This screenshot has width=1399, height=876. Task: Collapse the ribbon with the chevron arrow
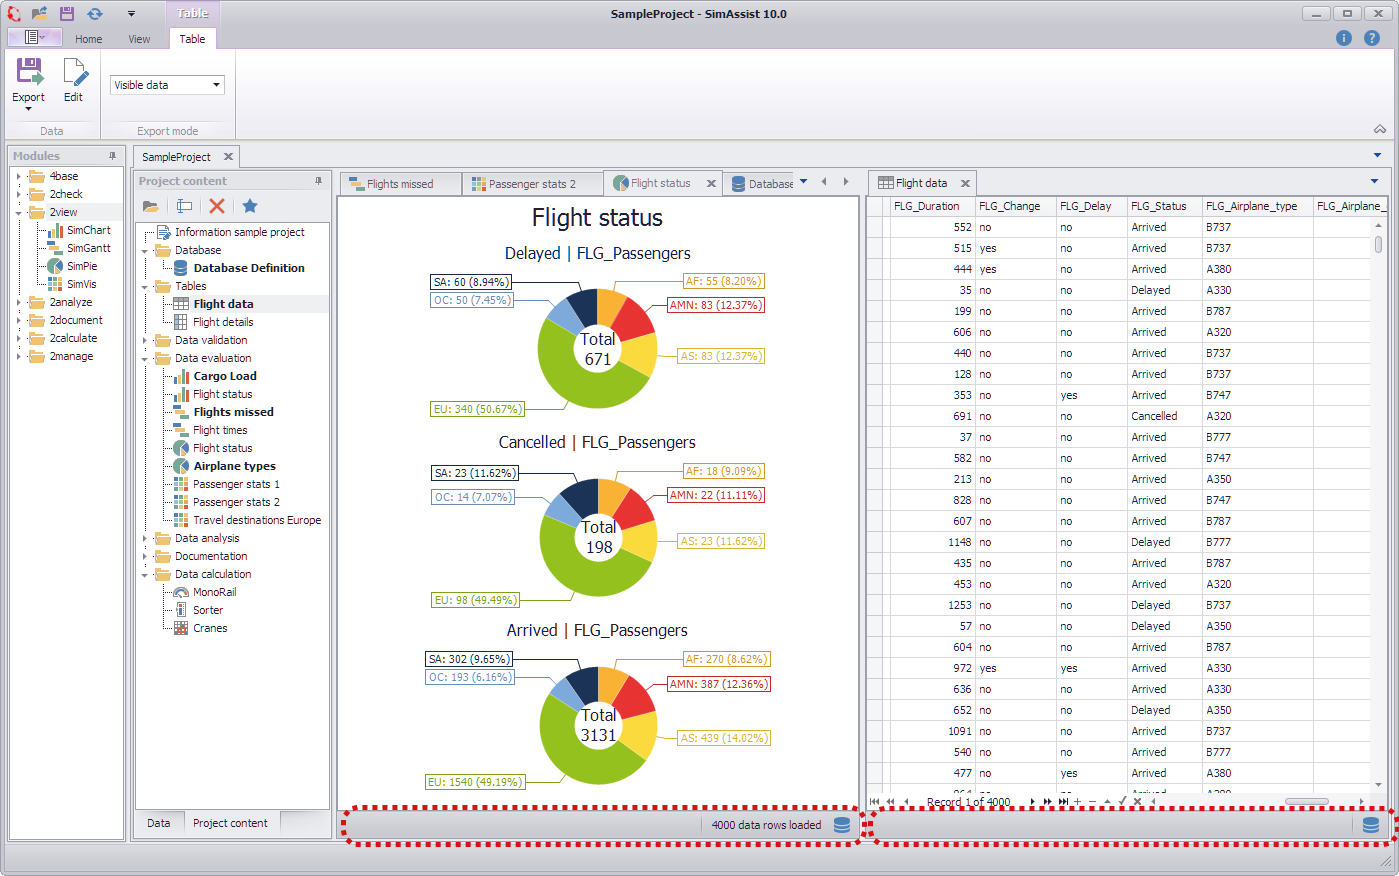tap(1380, 129)
